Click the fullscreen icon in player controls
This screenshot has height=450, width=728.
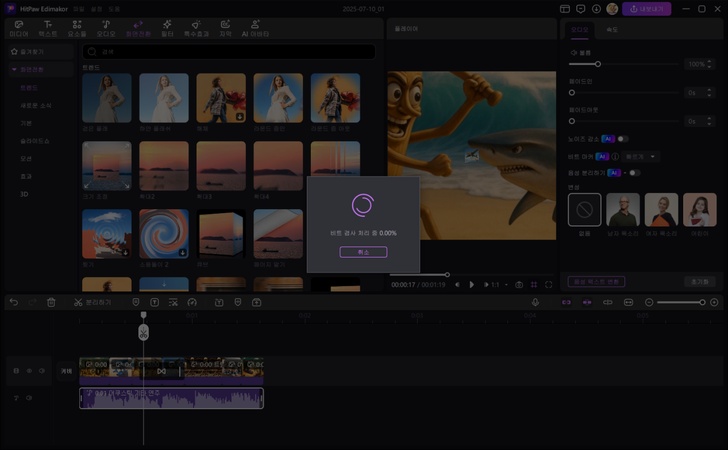(549, 285)
